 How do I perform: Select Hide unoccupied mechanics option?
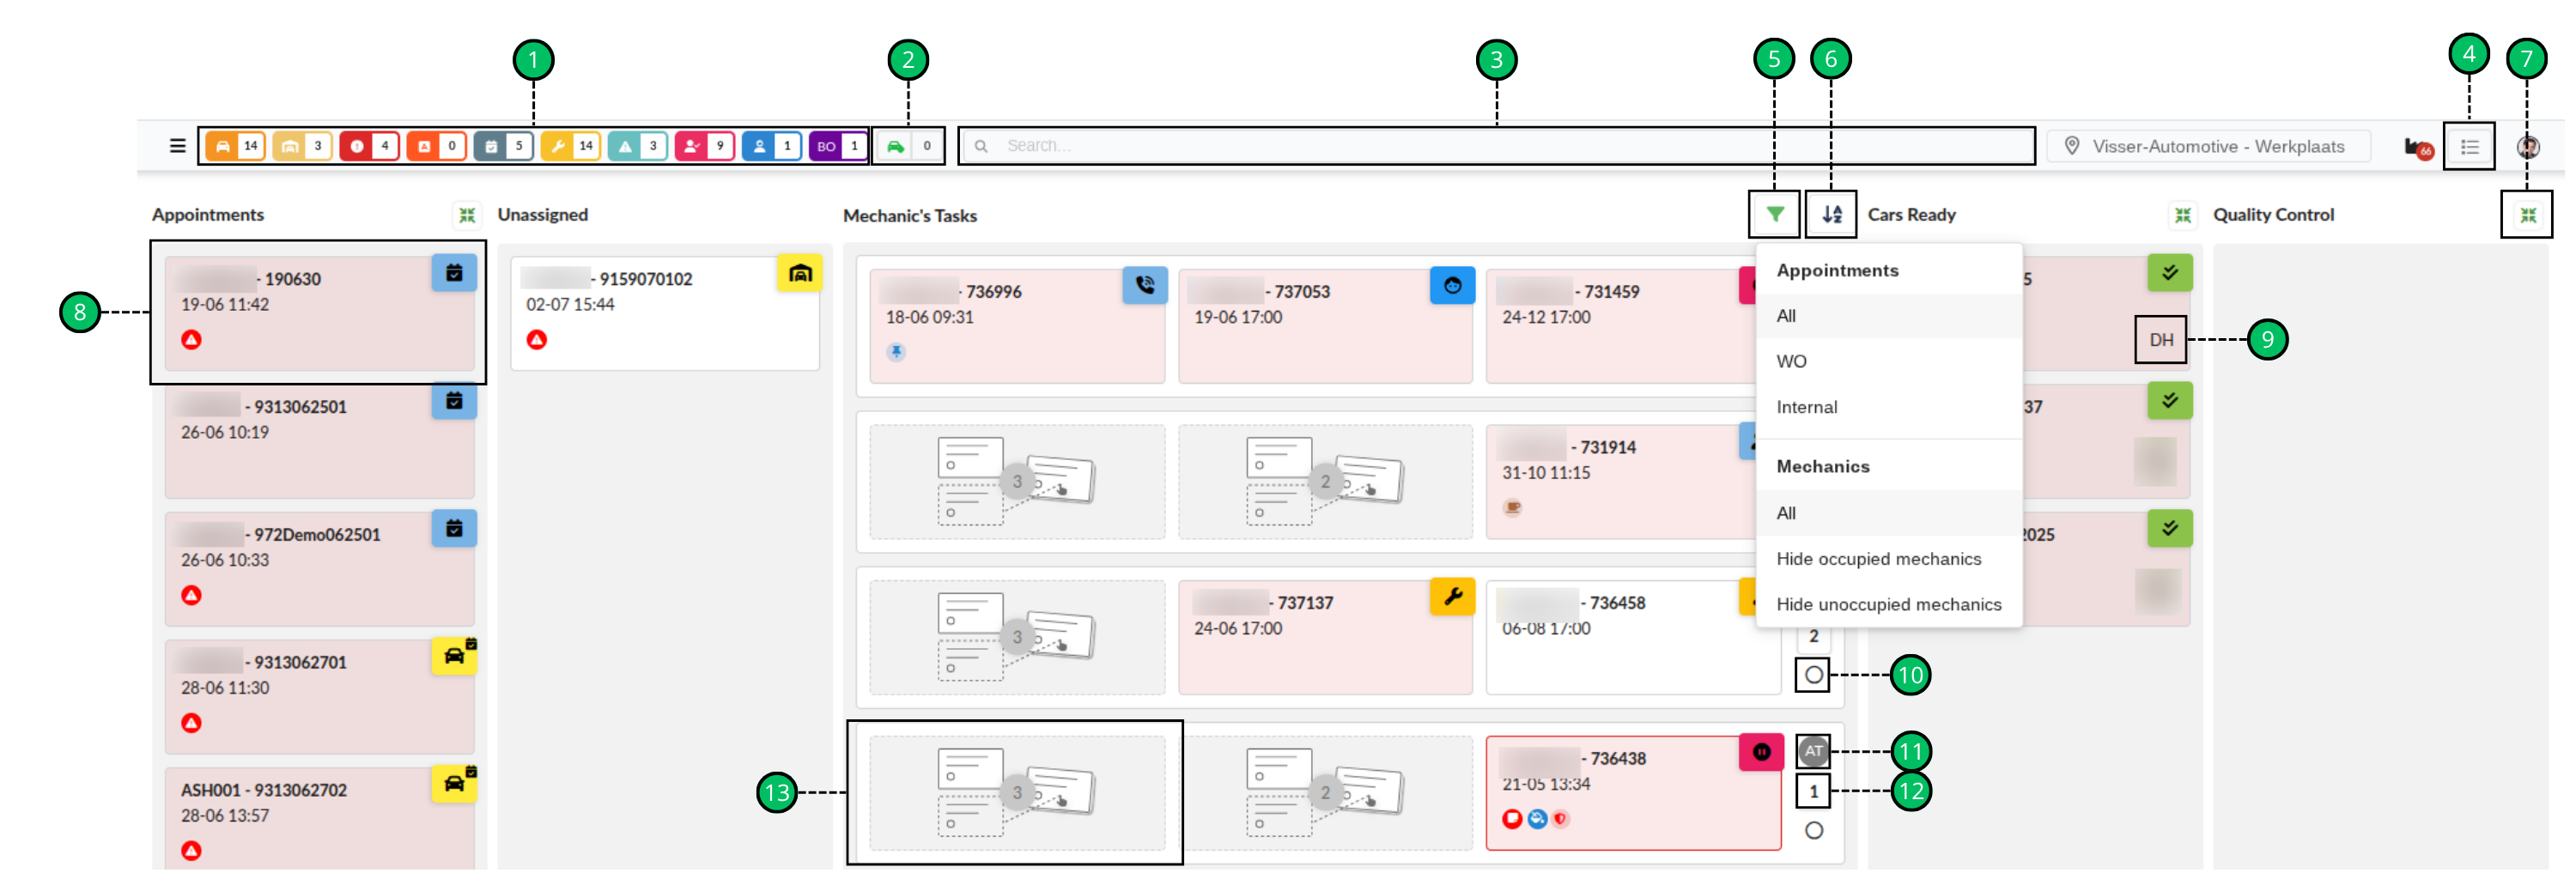pos(1887,604)
